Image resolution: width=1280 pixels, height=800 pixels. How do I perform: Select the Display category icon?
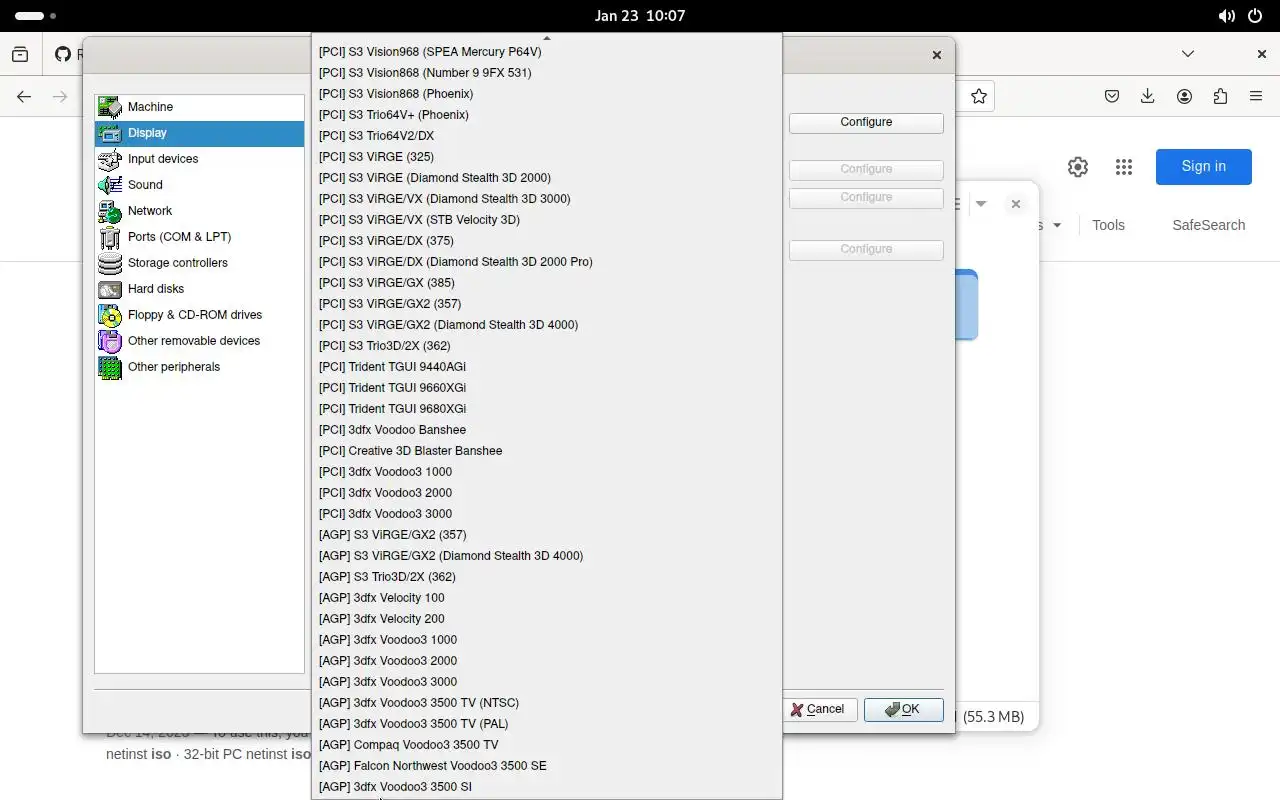110,133
